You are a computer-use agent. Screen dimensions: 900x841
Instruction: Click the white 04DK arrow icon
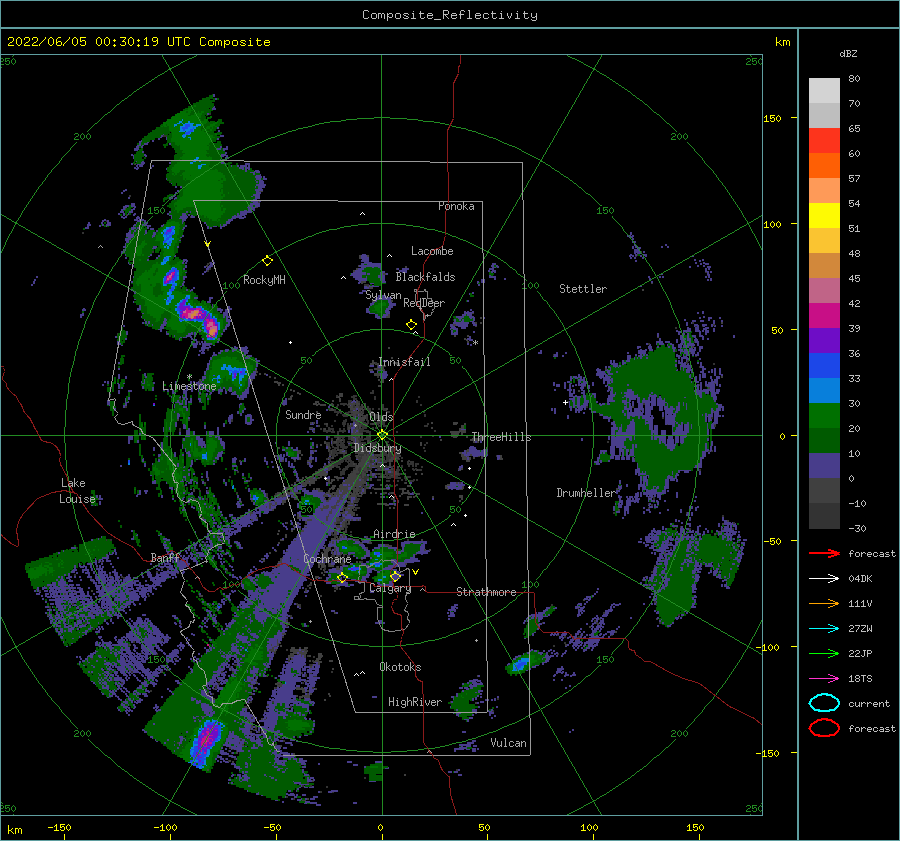coord(824,578)
